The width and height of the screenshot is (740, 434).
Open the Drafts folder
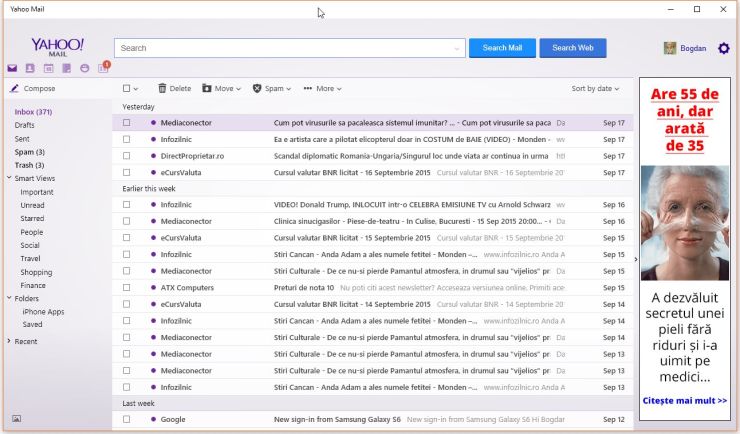coord(25,125)
